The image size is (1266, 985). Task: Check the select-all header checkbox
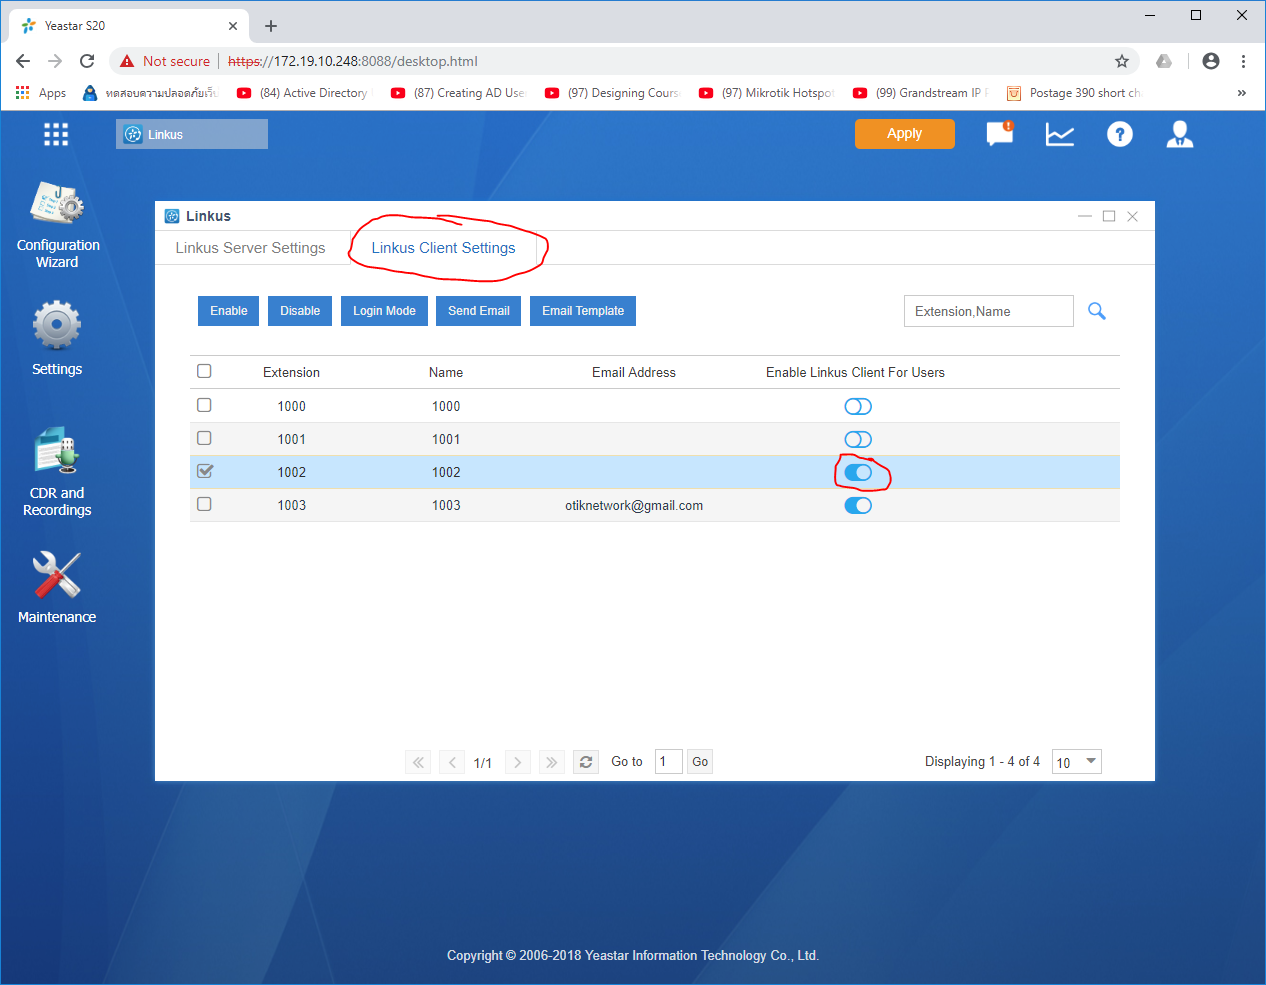[204, 371]
